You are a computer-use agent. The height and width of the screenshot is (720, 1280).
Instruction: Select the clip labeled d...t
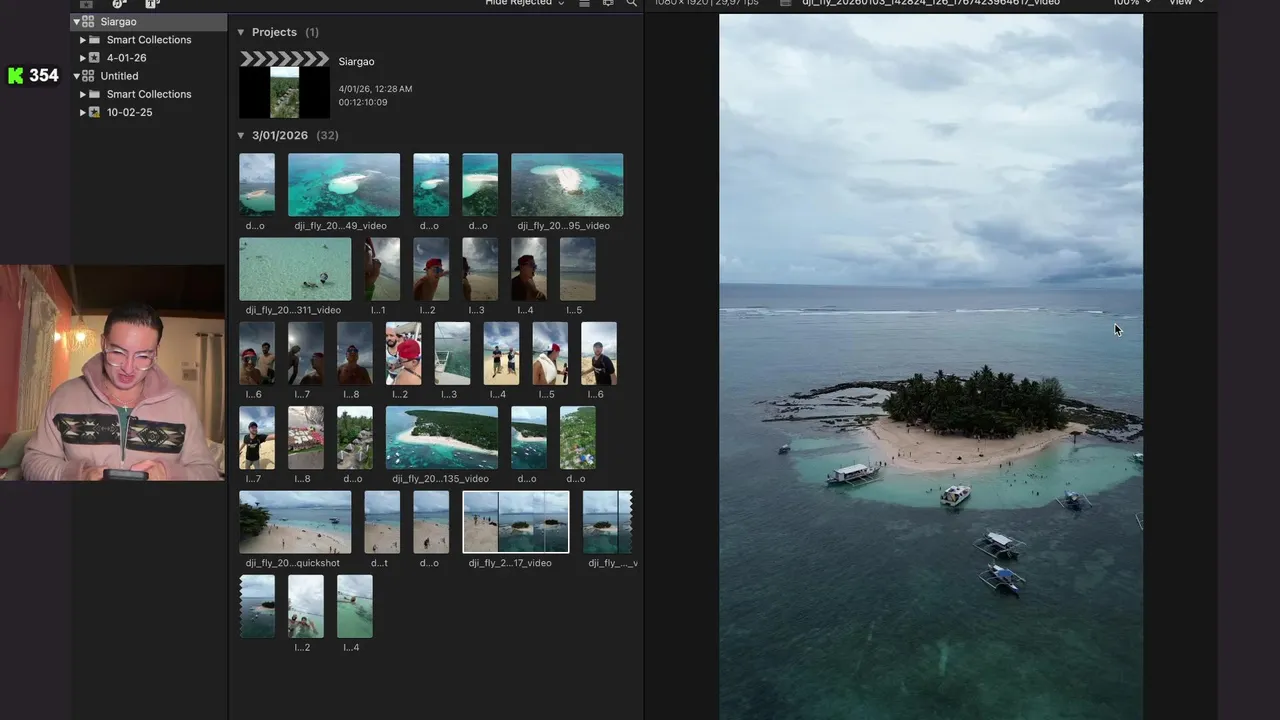coord(382,522)
